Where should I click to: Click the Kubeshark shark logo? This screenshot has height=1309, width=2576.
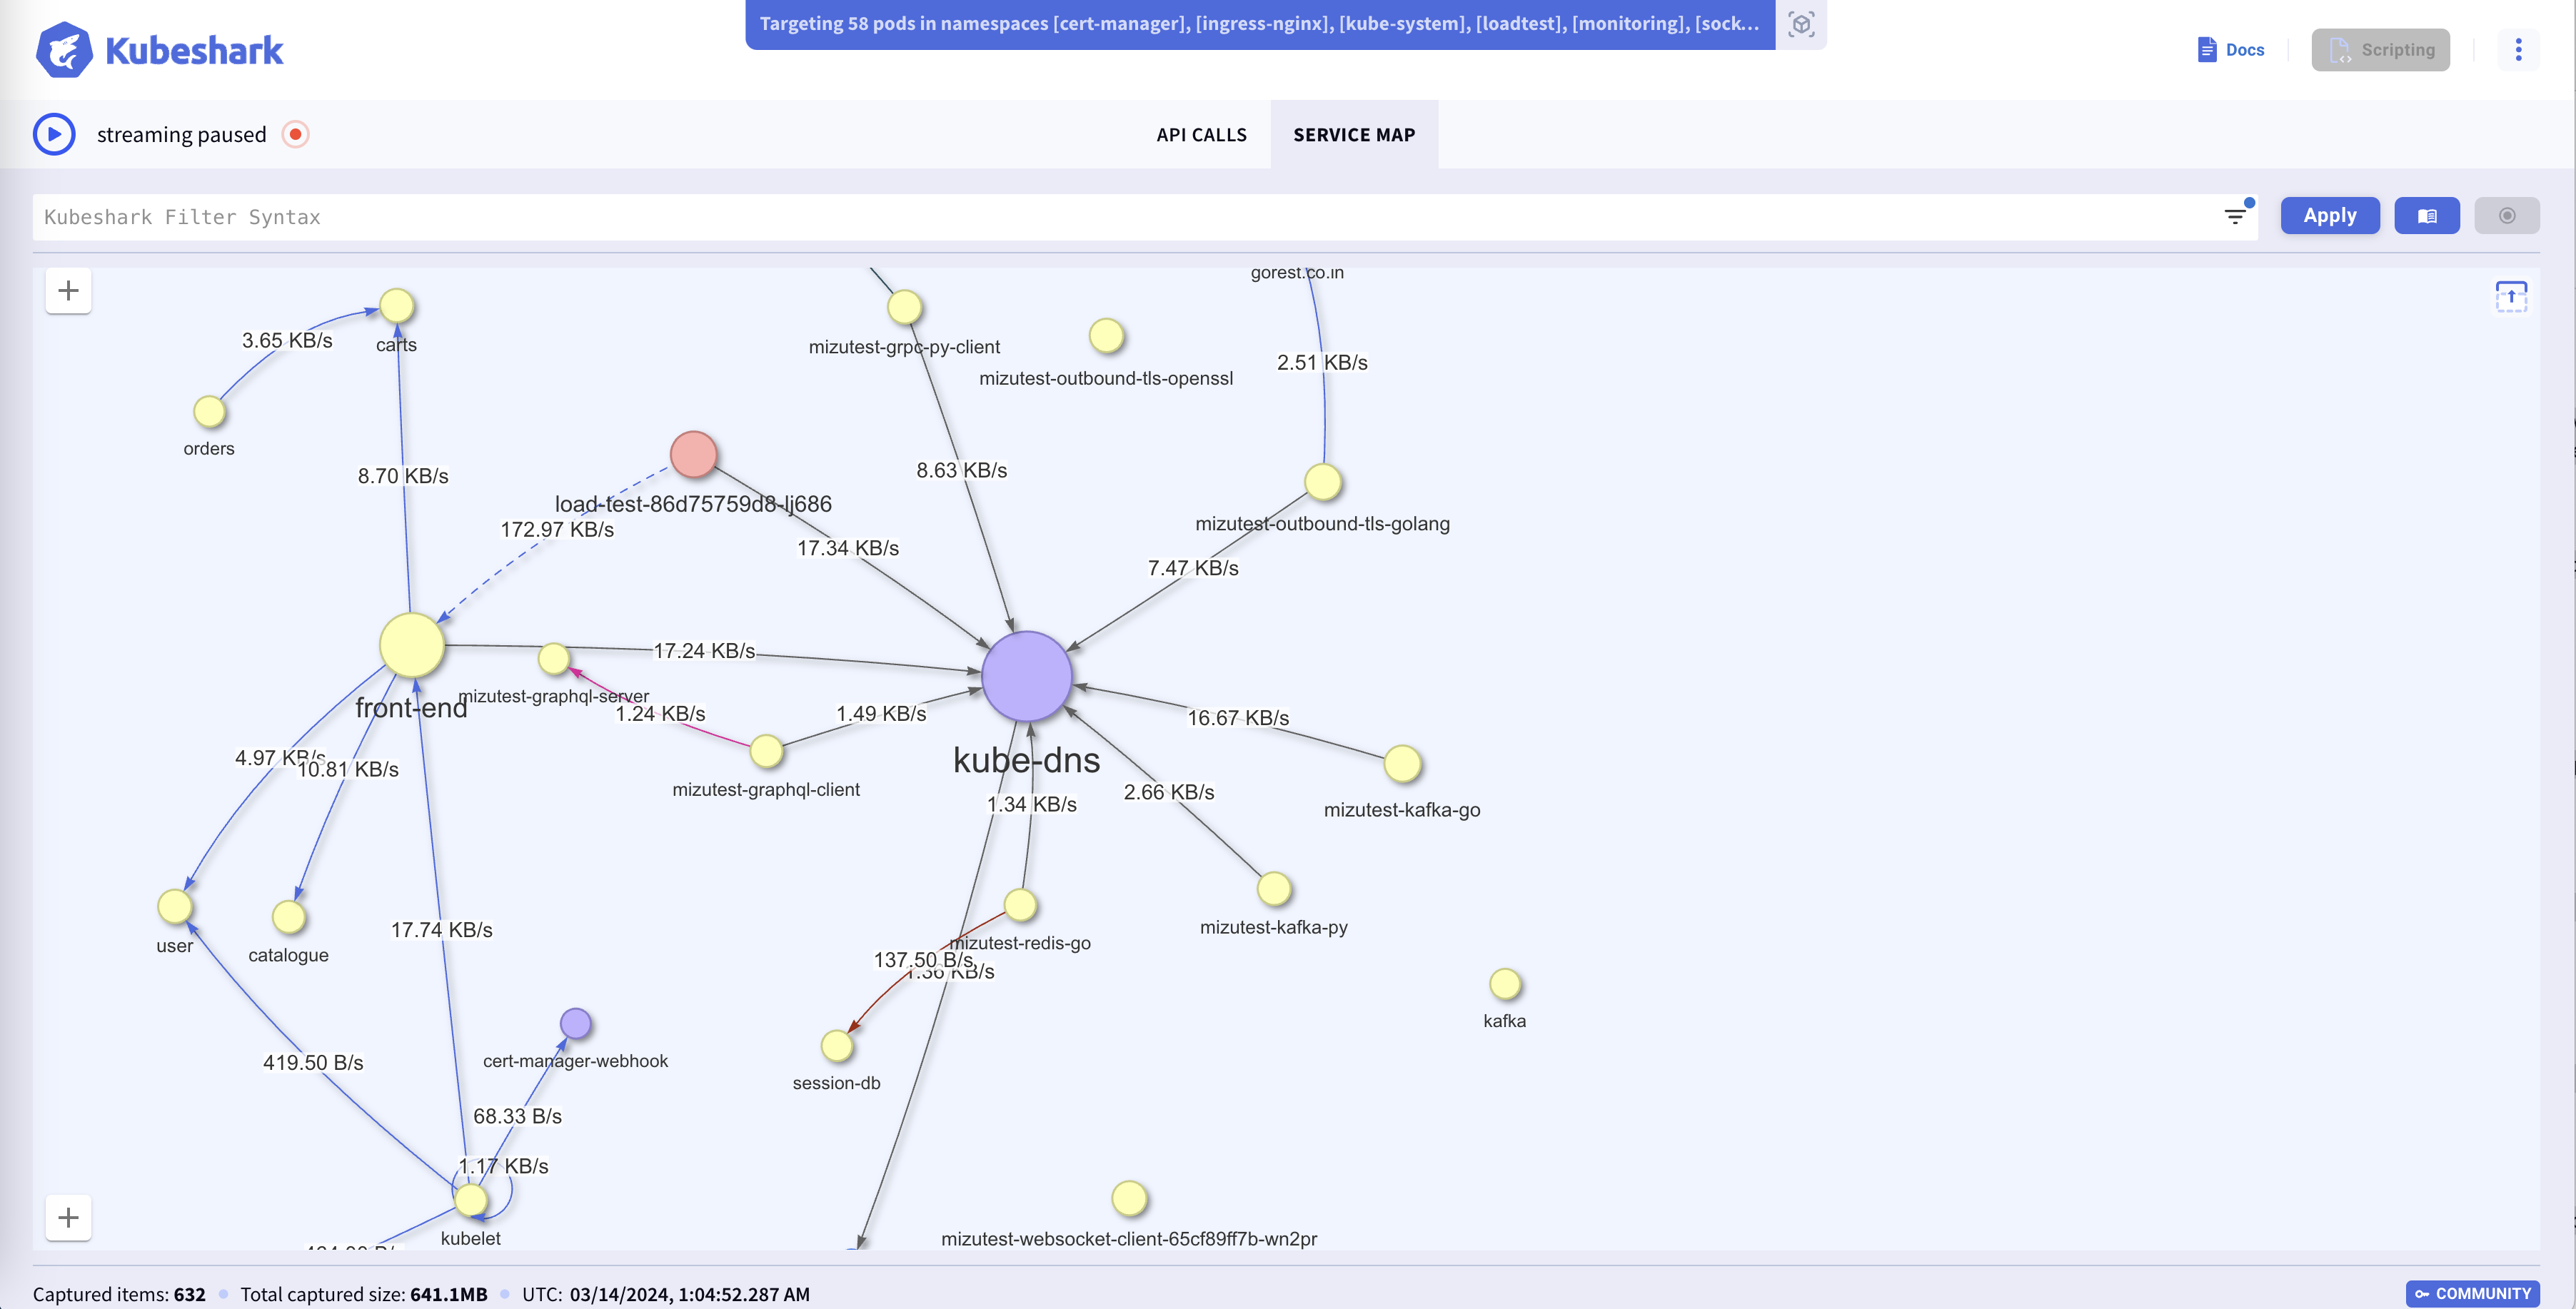point(64,49)
